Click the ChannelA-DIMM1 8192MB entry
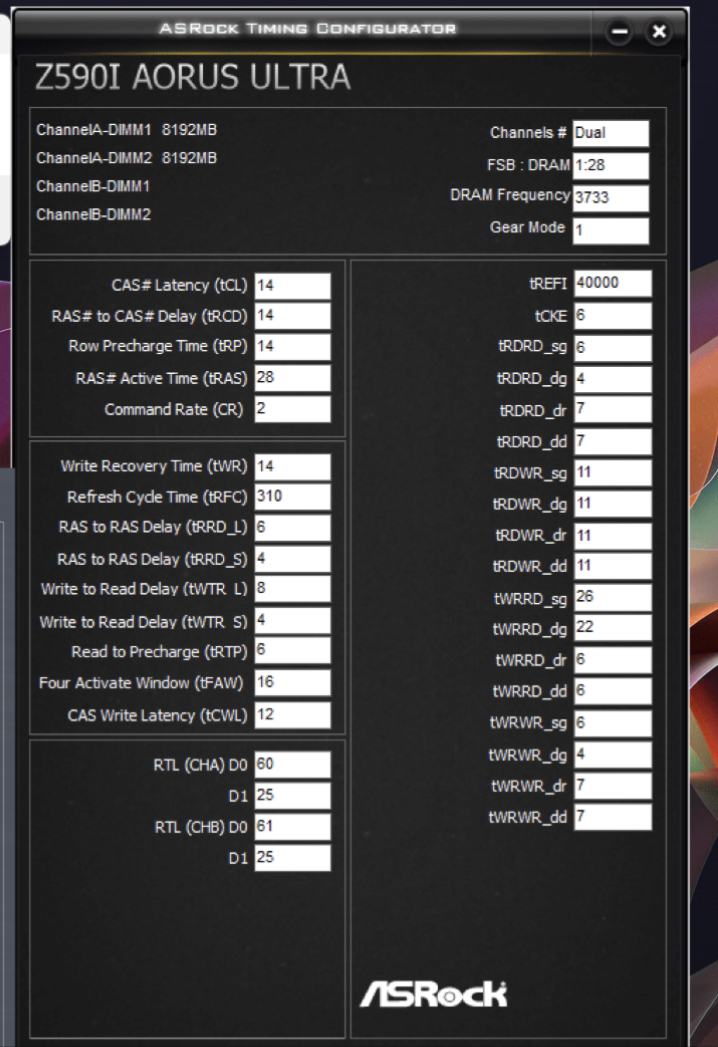The width and height of the screenshot is (718, 1047). (x=127, y=130)
